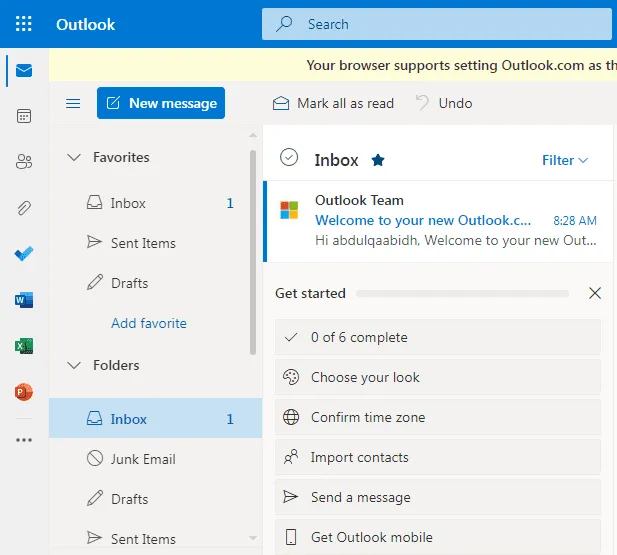Click the magnifier search icon
The width and height of the screenshot is (617, 555).
pos(284,24)
